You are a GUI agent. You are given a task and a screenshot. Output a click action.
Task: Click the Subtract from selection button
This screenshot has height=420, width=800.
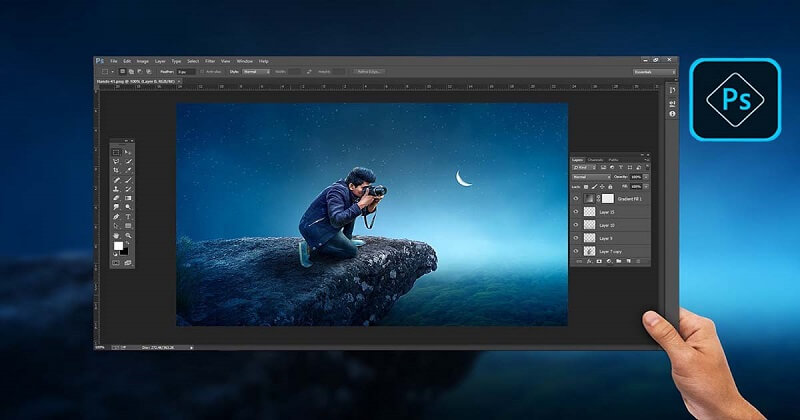139,72
